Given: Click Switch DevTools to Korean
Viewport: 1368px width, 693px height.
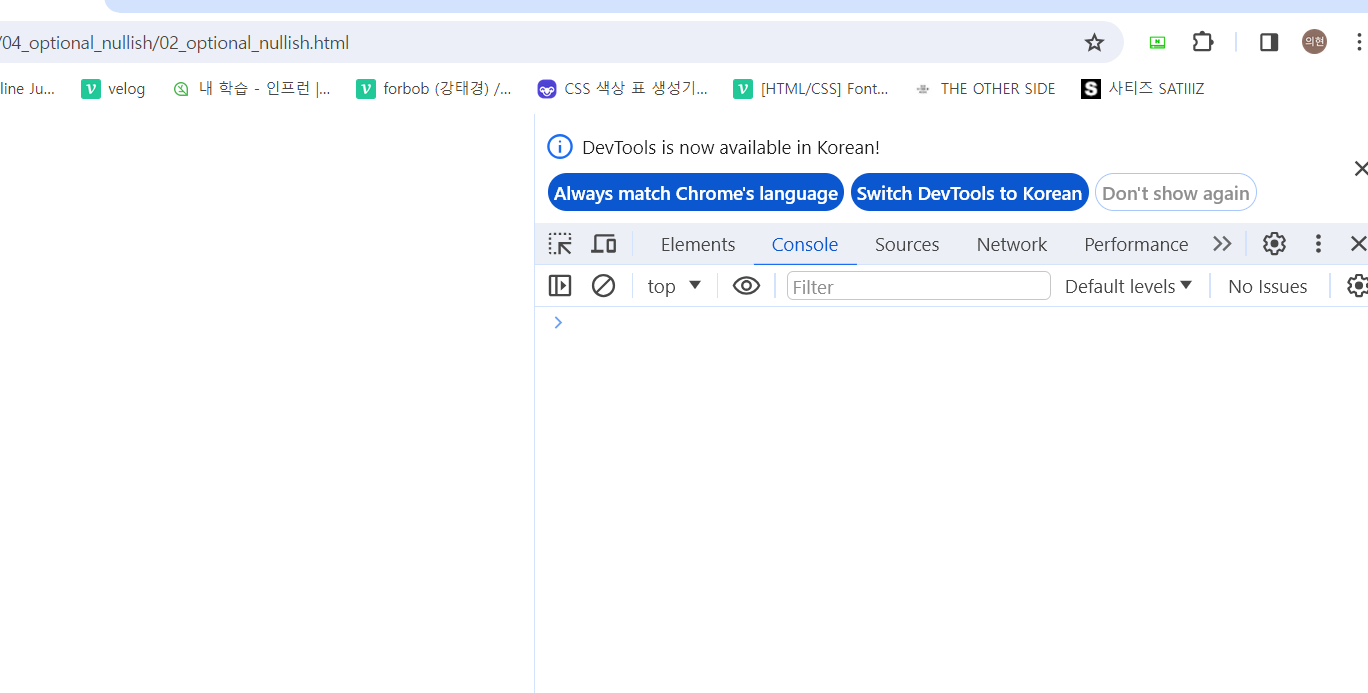Looking at the screenshot, I should 969,193.
